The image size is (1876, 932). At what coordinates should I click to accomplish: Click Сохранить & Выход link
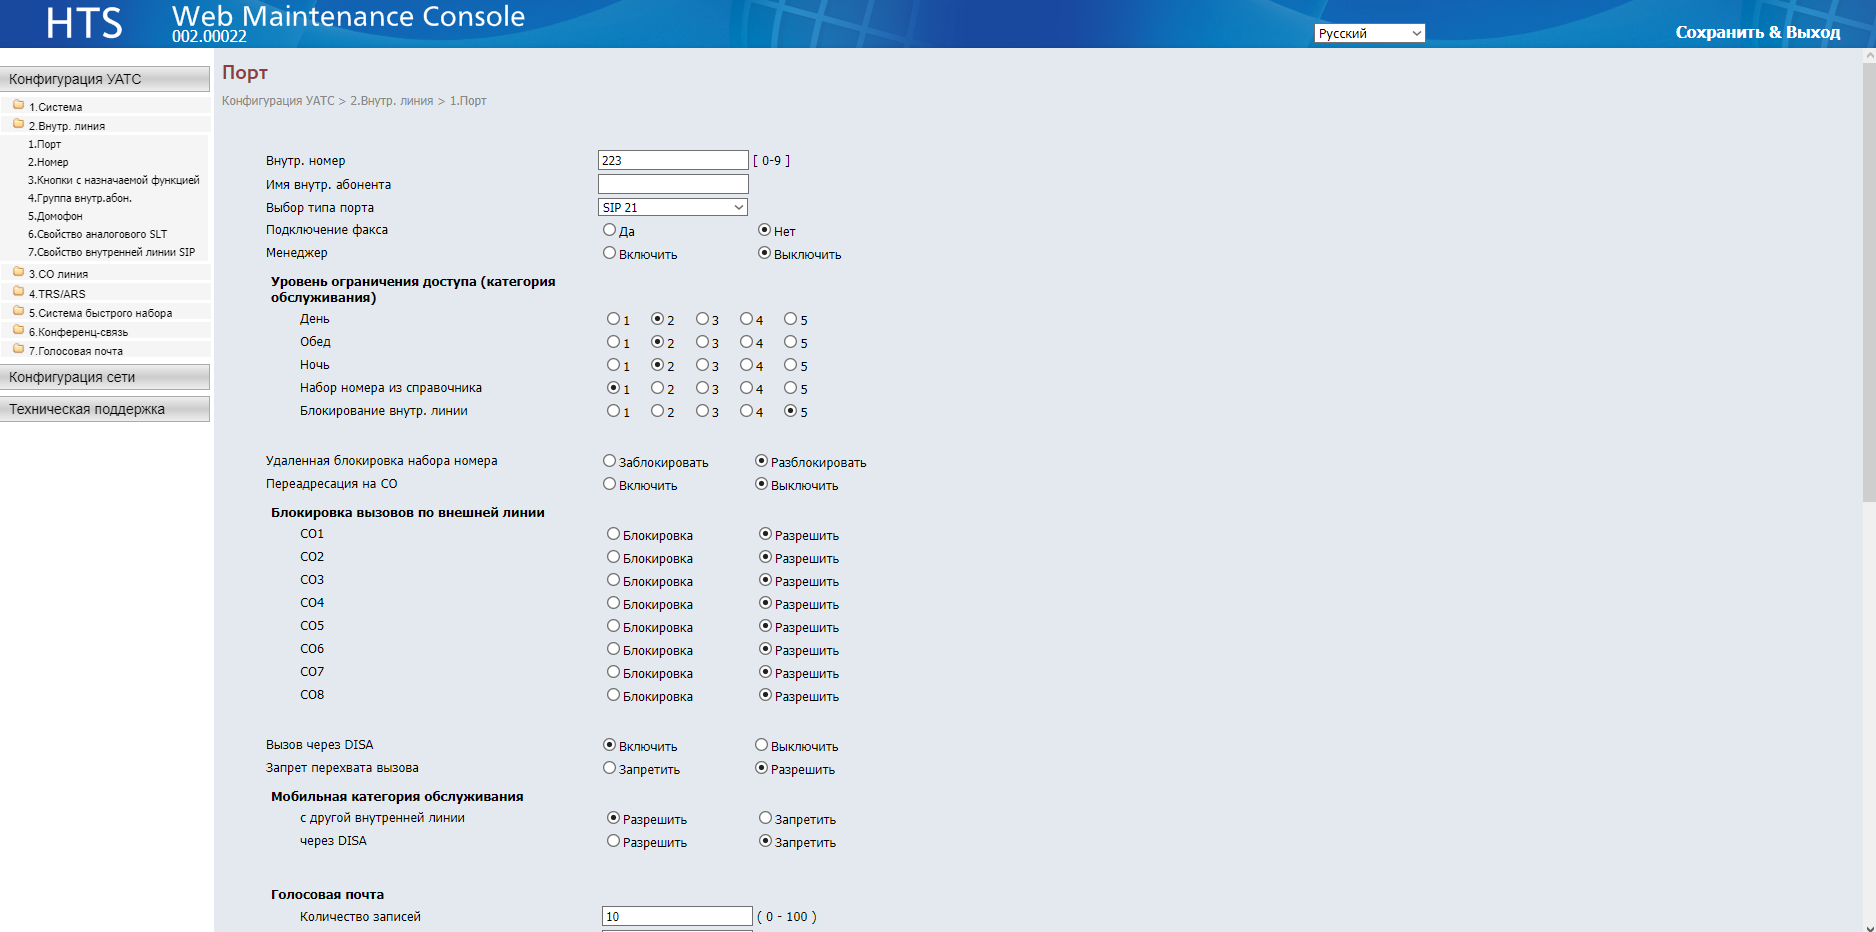[x=1757, y=32]
